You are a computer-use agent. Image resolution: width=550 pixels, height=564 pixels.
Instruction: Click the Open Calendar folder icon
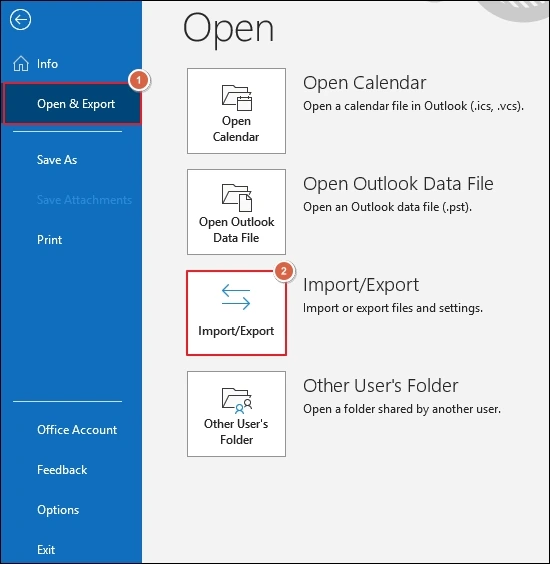click(x=237, y=97)
